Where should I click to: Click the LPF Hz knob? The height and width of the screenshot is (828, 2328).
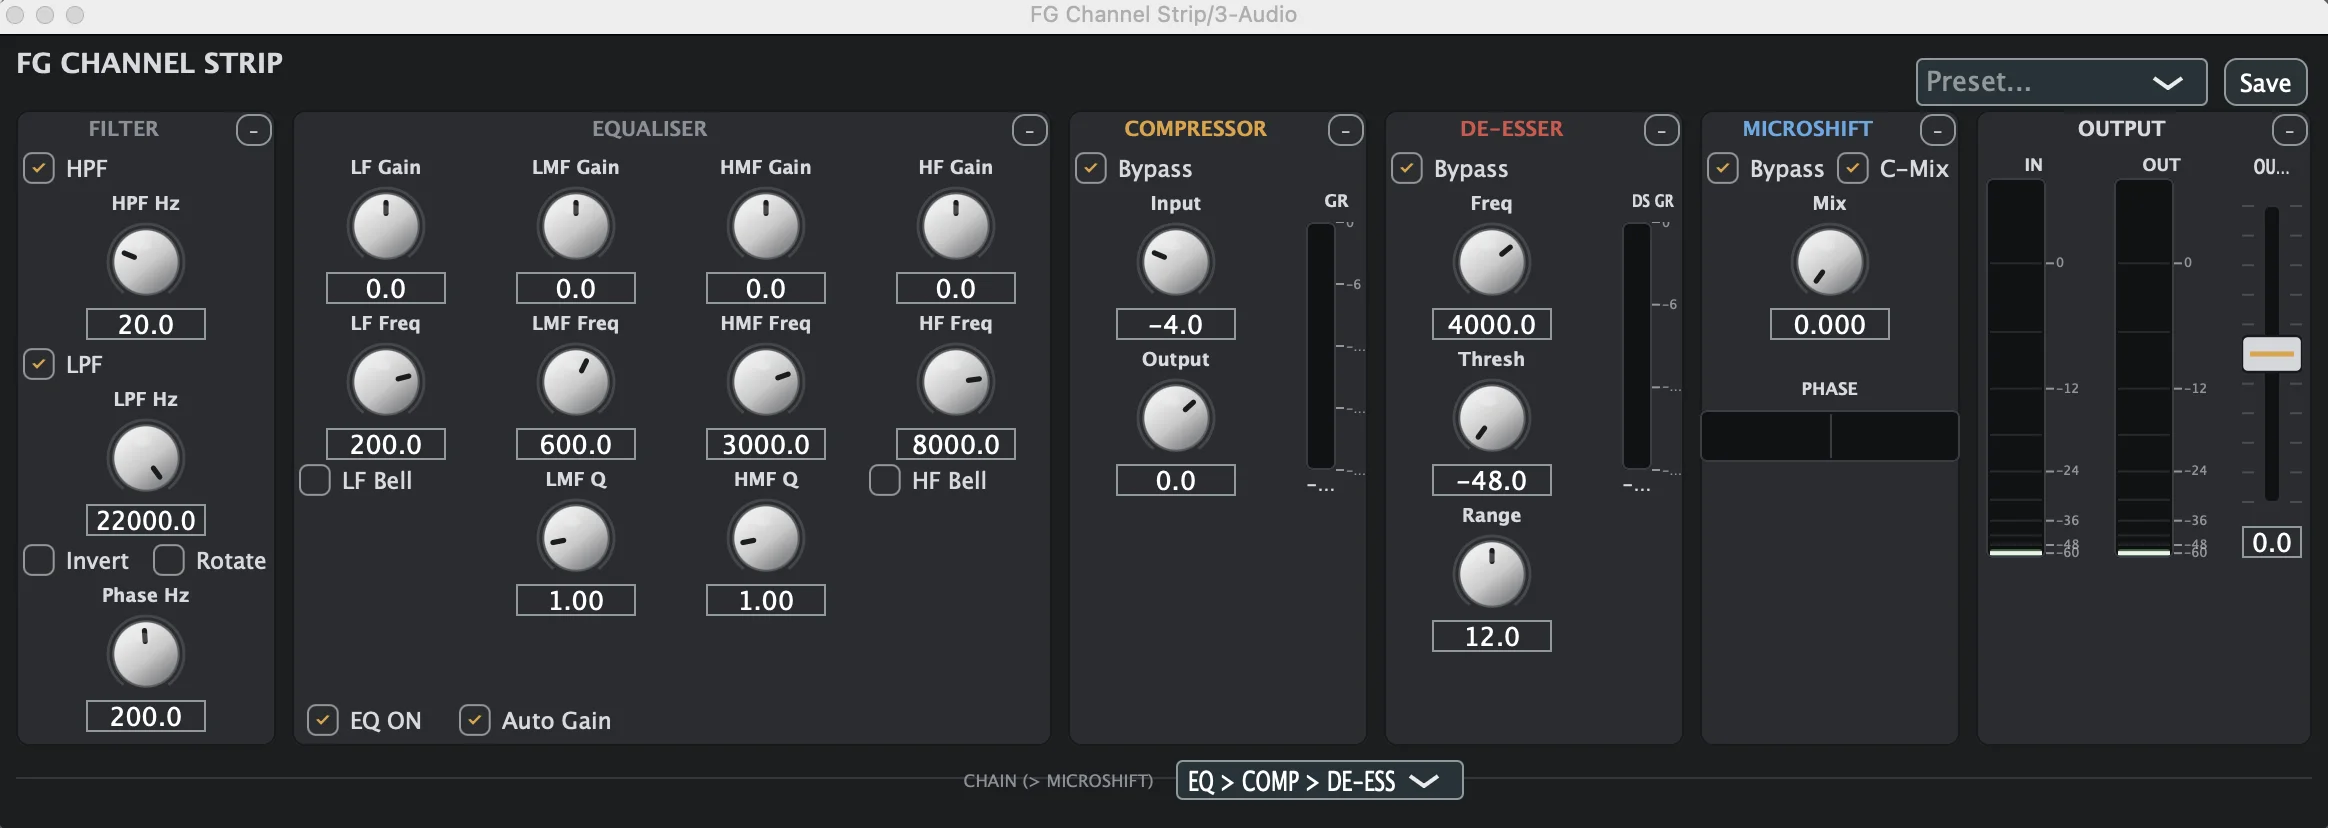(x=146, y=458)
